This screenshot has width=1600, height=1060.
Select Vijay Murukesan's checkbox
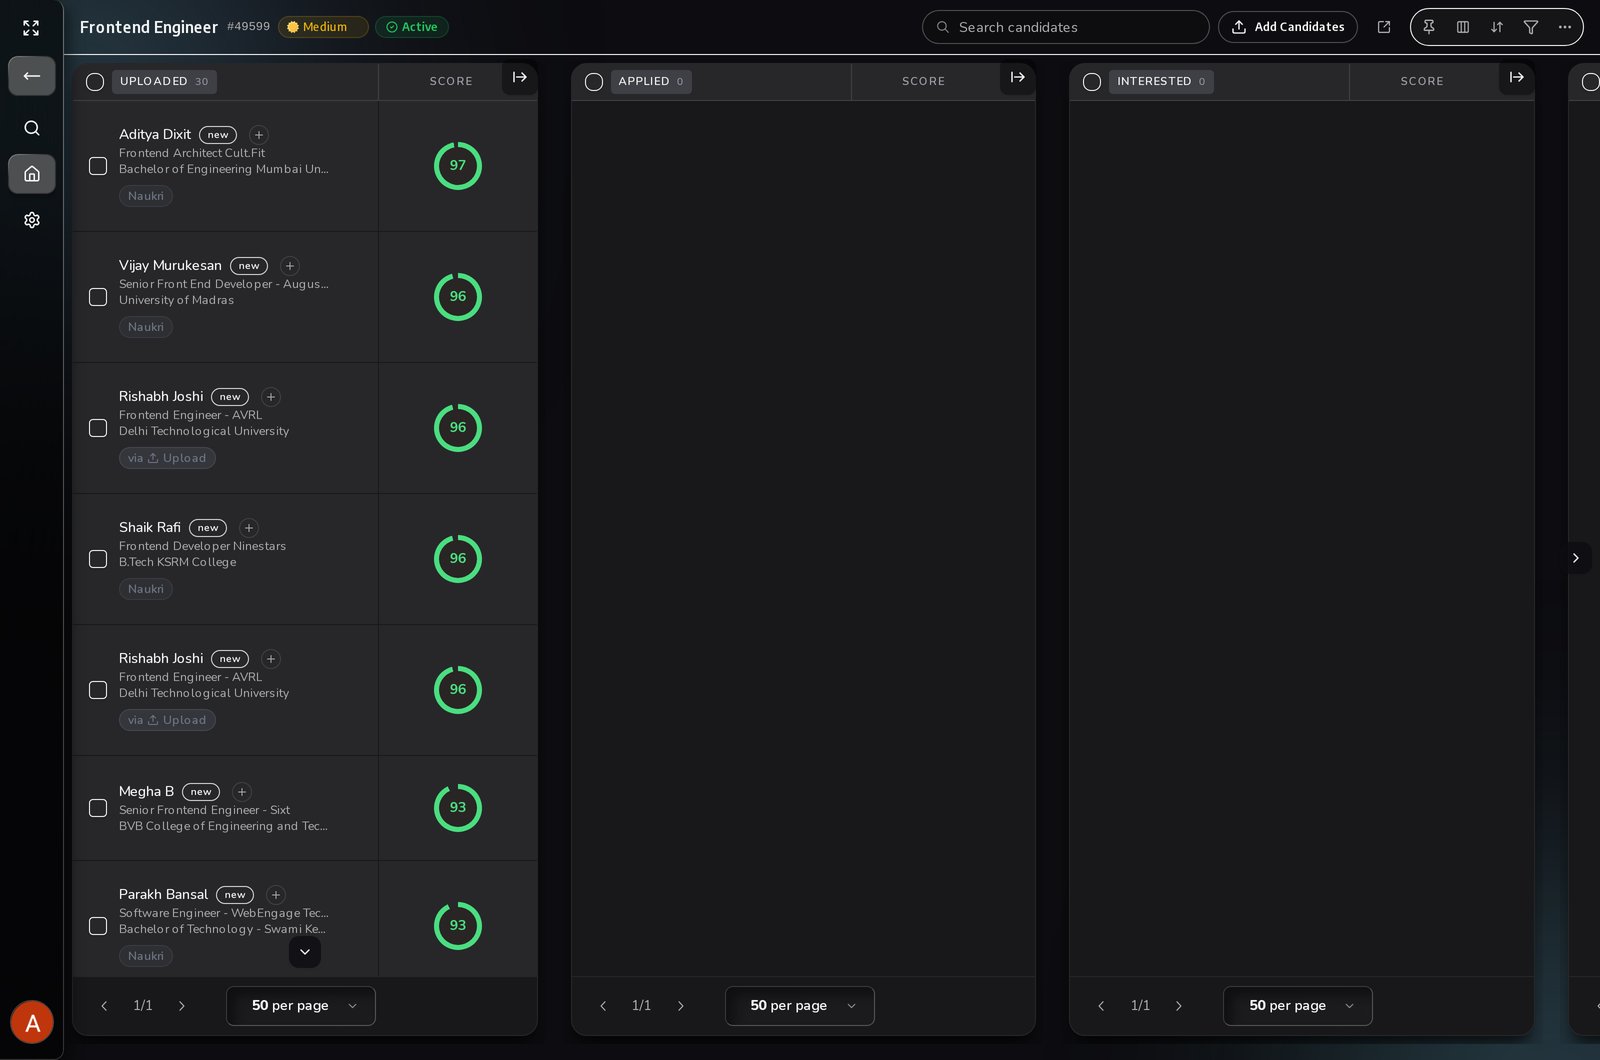[98, 297]
